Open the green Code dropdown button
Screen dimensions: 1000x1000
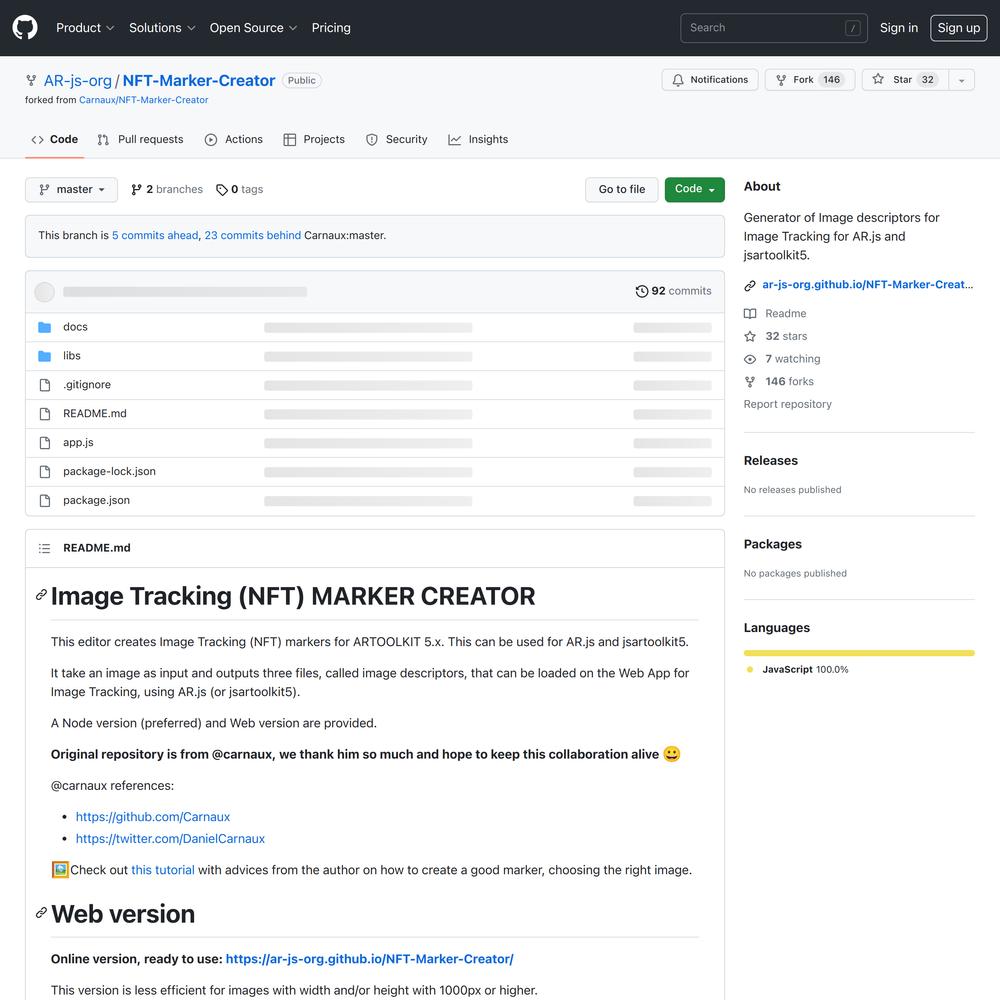click(695, 189)
